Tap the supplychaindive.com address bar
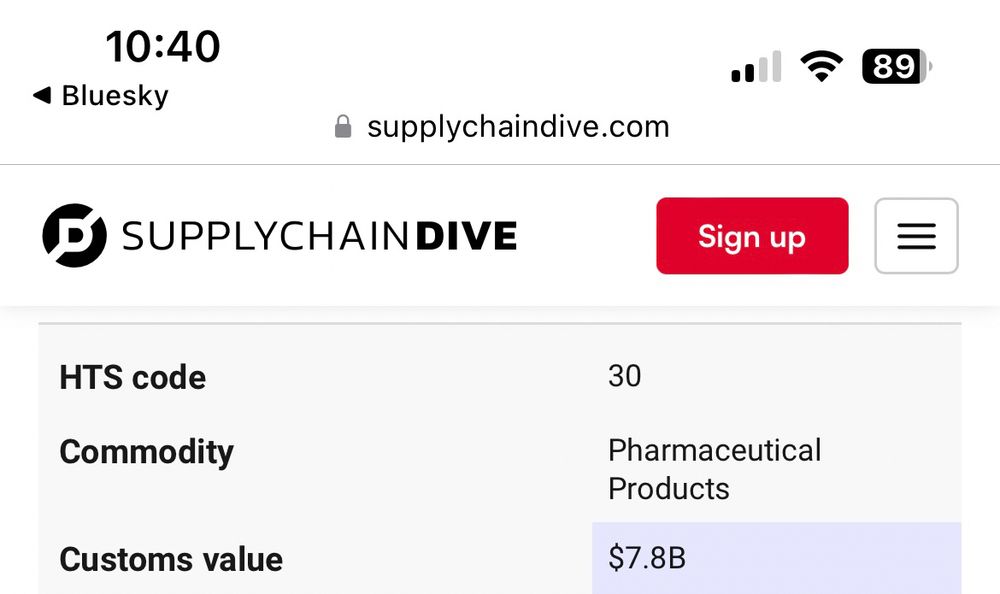 coord(502,126)
